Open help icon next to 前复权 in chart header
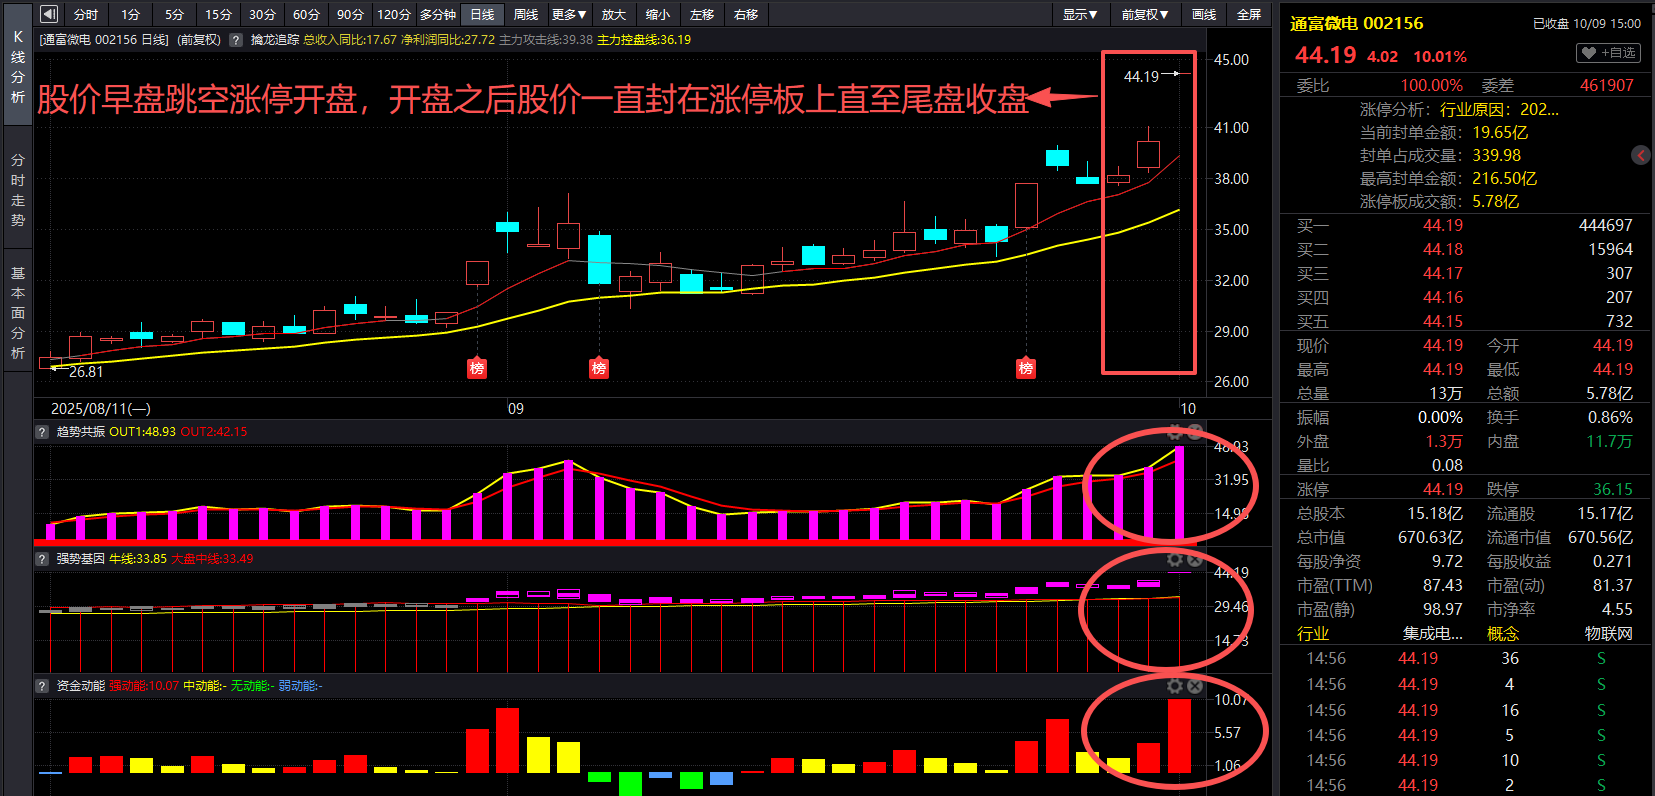Image resolution: width=1655 pixels, height=796 pixels. click(x=236, y=40)
